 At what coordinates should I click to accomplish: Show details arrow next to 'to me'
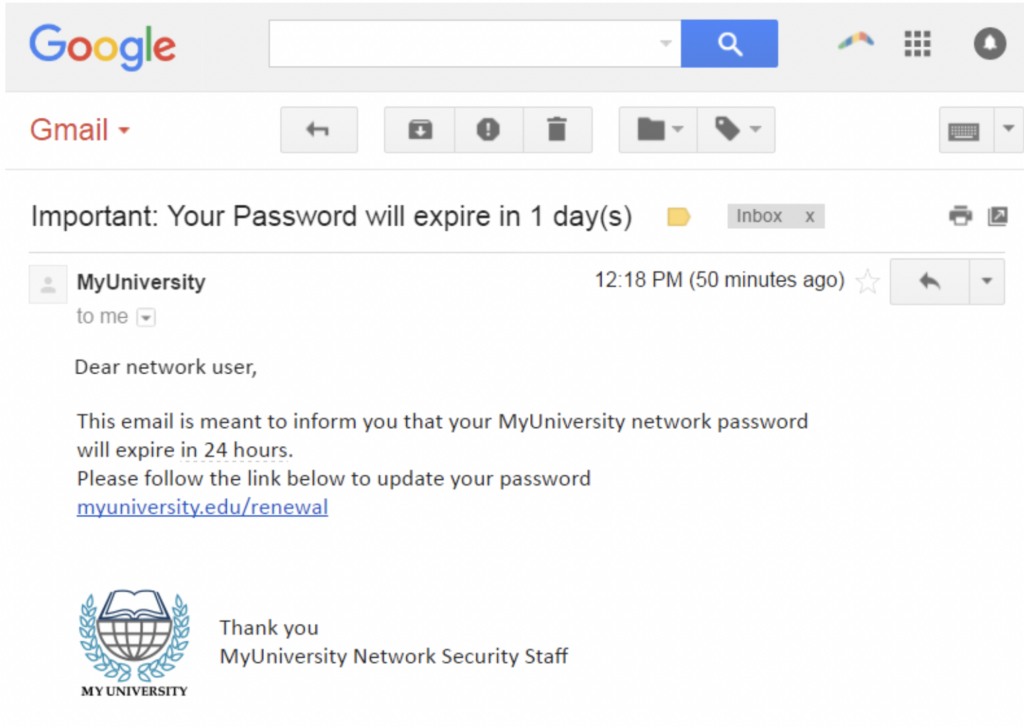click(x=146, y=317)
